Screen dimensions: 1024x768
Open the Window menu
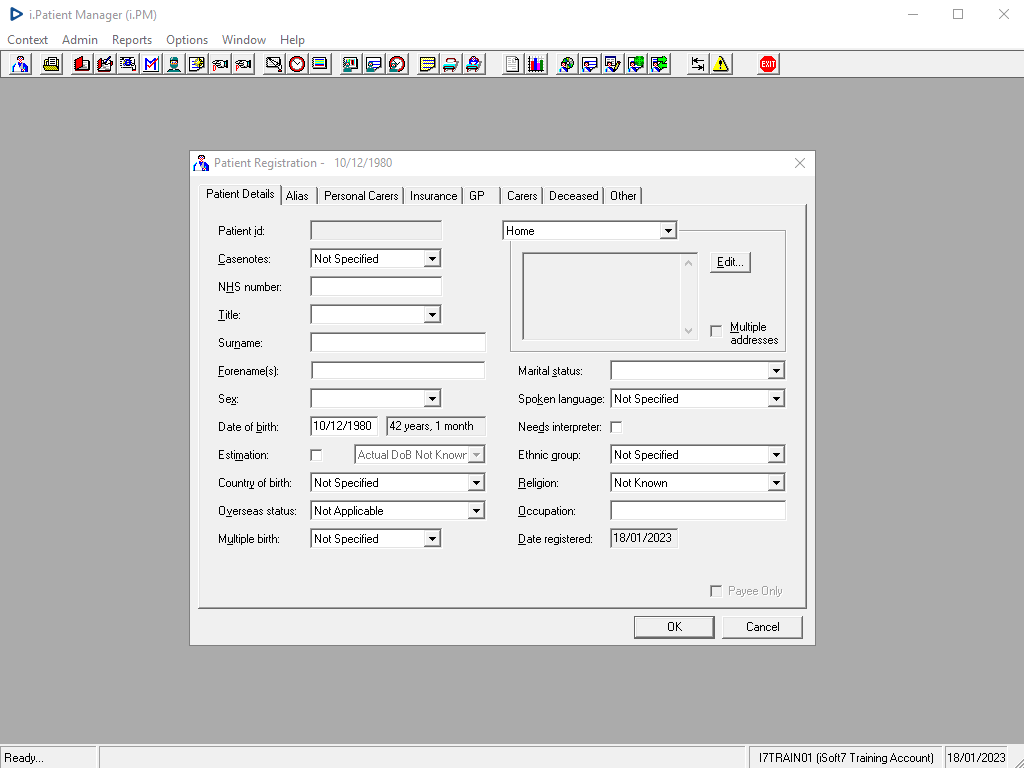coord(244,40)
